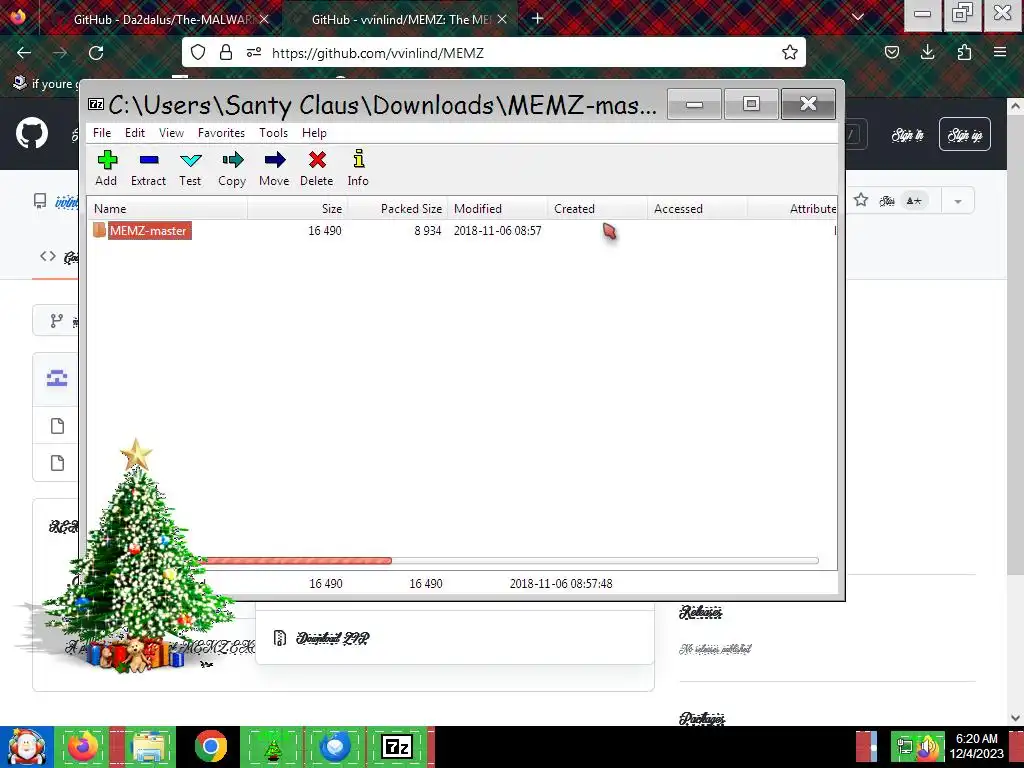Sort by the Modified column header
Screen dimensions: 1024x768
click(x=498, y=209)
